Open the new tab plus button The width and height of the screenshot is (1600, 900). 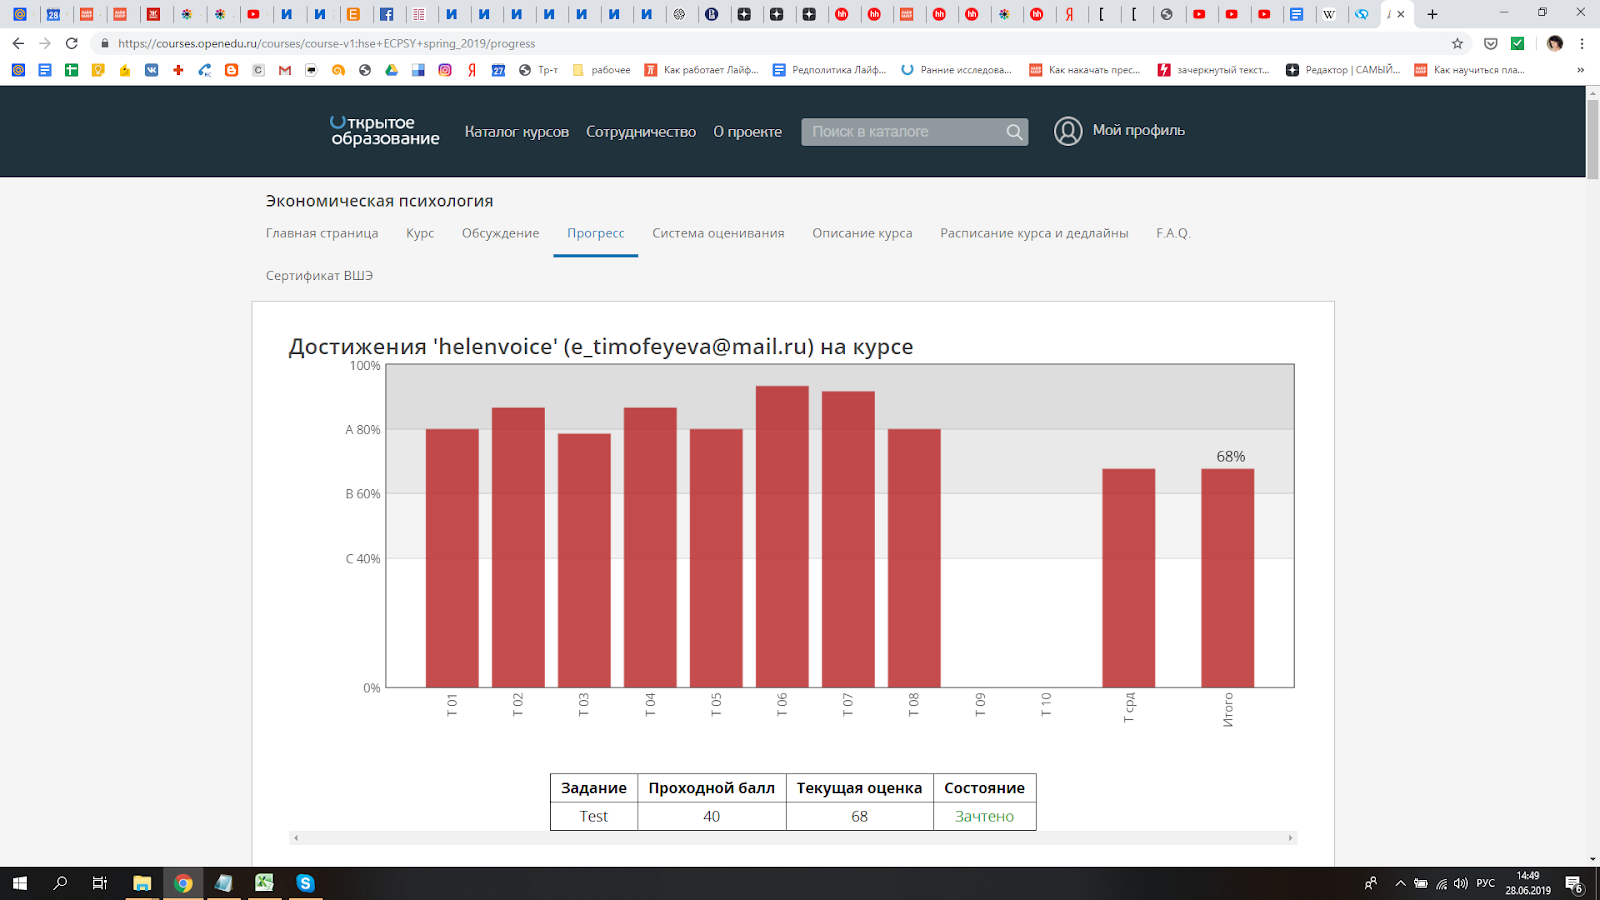click(x=1432, y=14)
